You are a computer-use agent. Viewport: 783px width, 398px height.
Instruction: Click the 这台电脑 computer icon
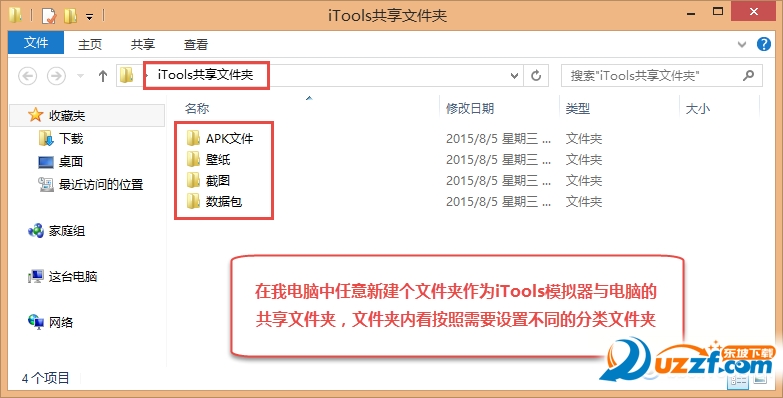click(x=36, y=277)
